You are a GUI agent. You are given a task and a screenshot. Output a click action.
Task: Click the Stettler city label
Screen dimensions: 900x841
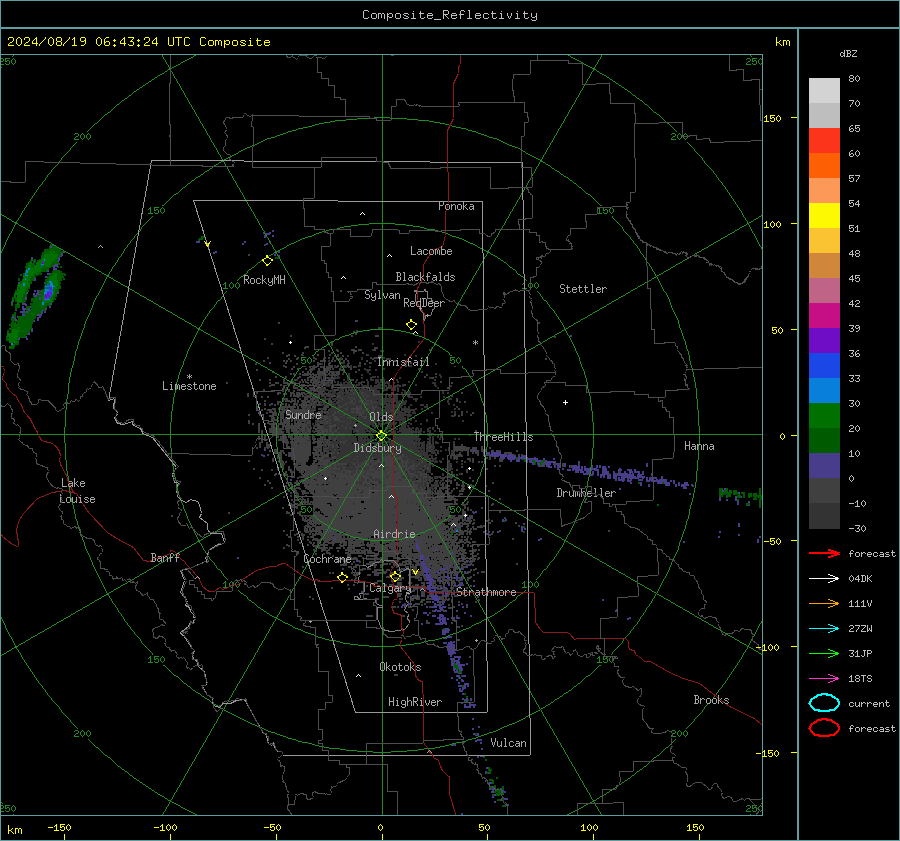[x=583, y=289]
